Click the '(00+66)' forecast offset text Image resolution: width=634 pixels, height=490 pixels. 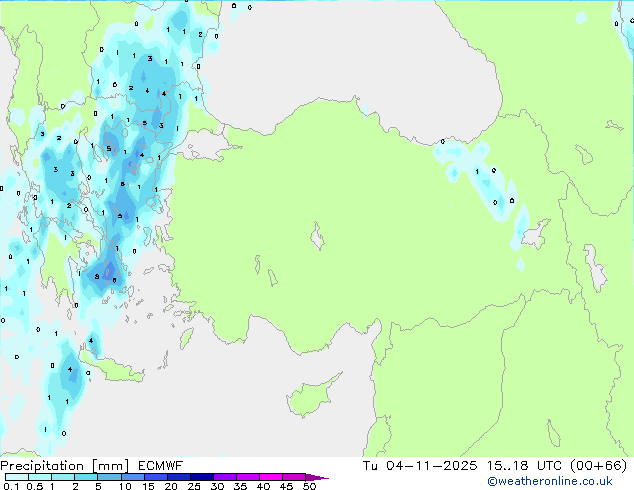click(598, 466)
